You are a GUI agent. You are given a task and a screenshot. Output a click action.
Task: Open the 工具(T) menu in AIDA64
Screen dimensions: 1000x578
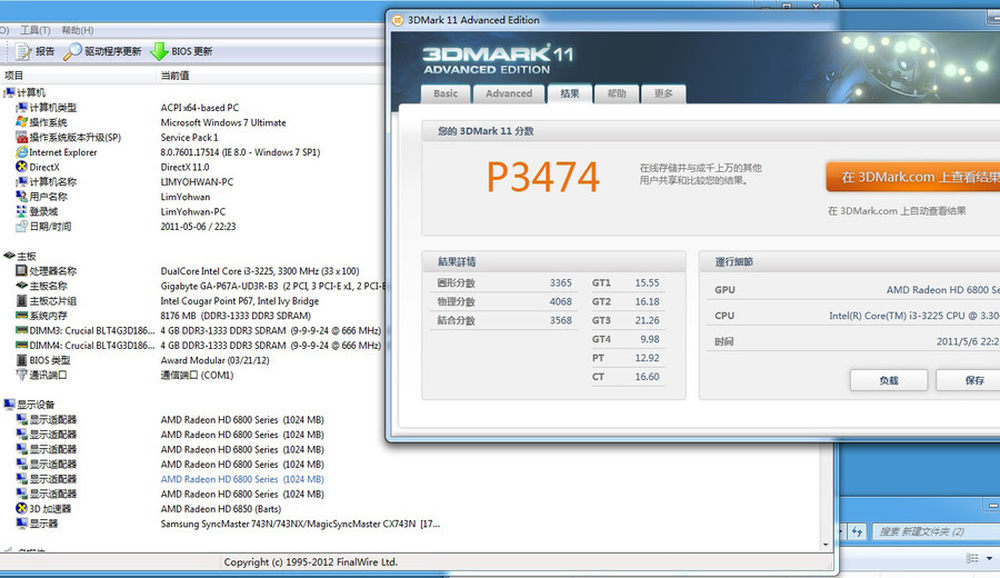tap(35, 30)
